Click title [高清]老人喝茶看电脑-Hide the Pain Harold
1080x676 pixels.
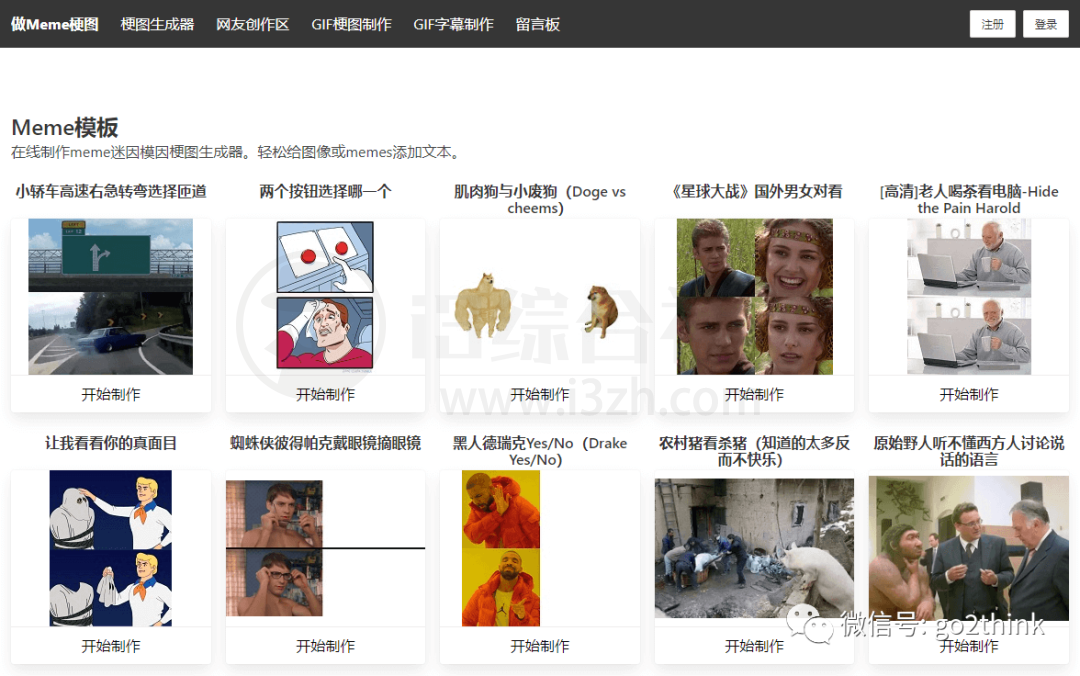coord(968,200)
